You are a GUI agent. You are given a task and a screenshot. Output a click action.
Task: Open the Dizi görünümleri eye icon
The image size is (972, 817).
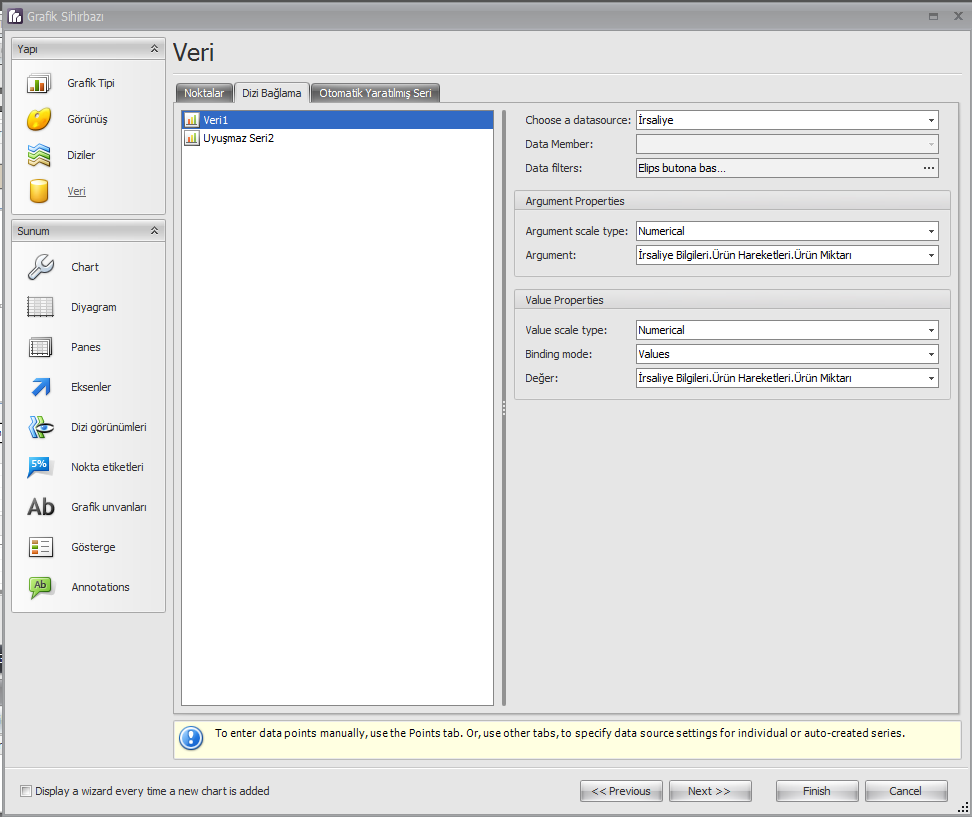tap(40, 427)
